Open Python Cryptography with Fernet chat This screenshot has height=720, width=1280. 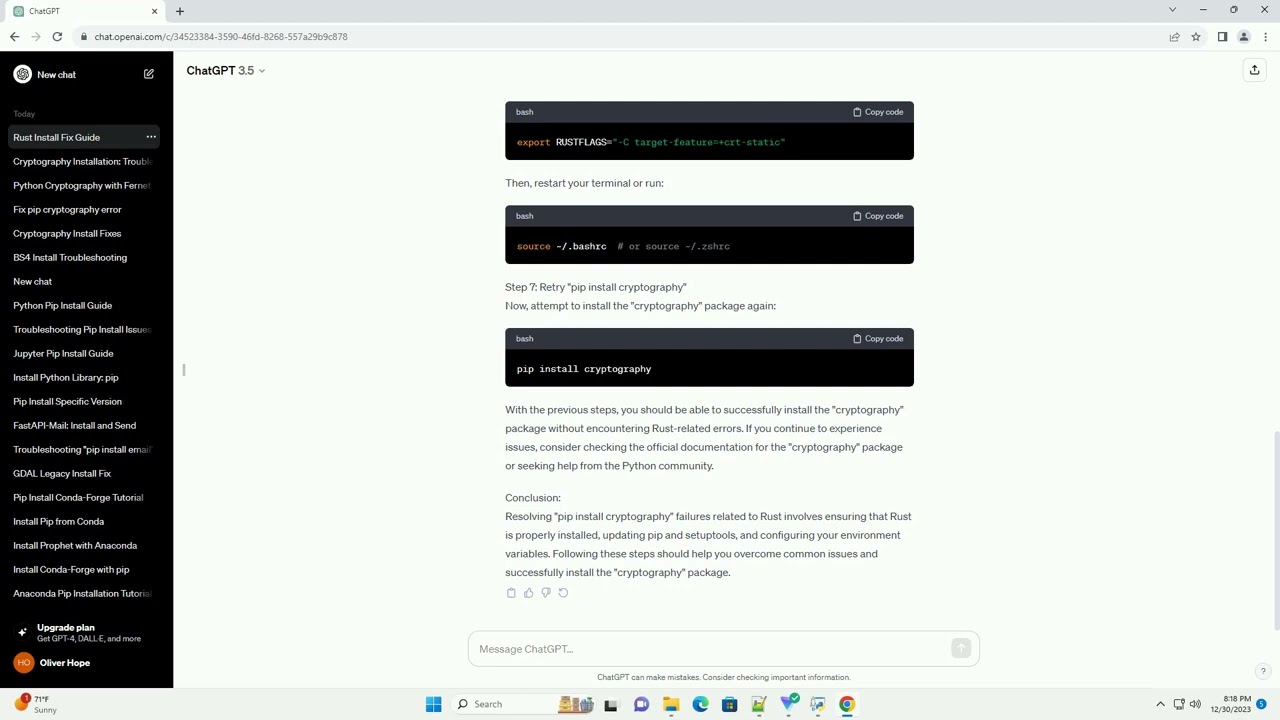[84, 185]
